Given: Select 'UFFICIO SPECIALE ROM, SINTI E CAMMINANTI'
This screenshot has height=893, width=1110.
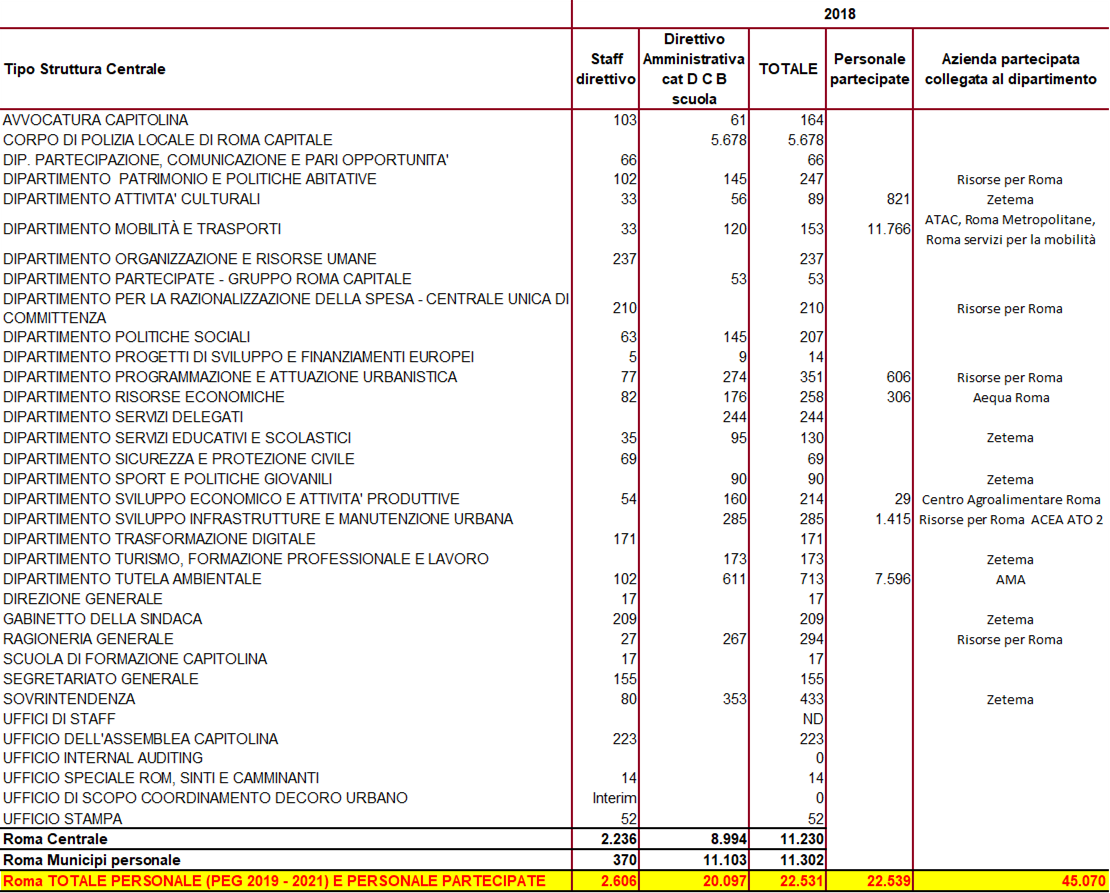Looking at the screenshot, I should coord(161,778).
